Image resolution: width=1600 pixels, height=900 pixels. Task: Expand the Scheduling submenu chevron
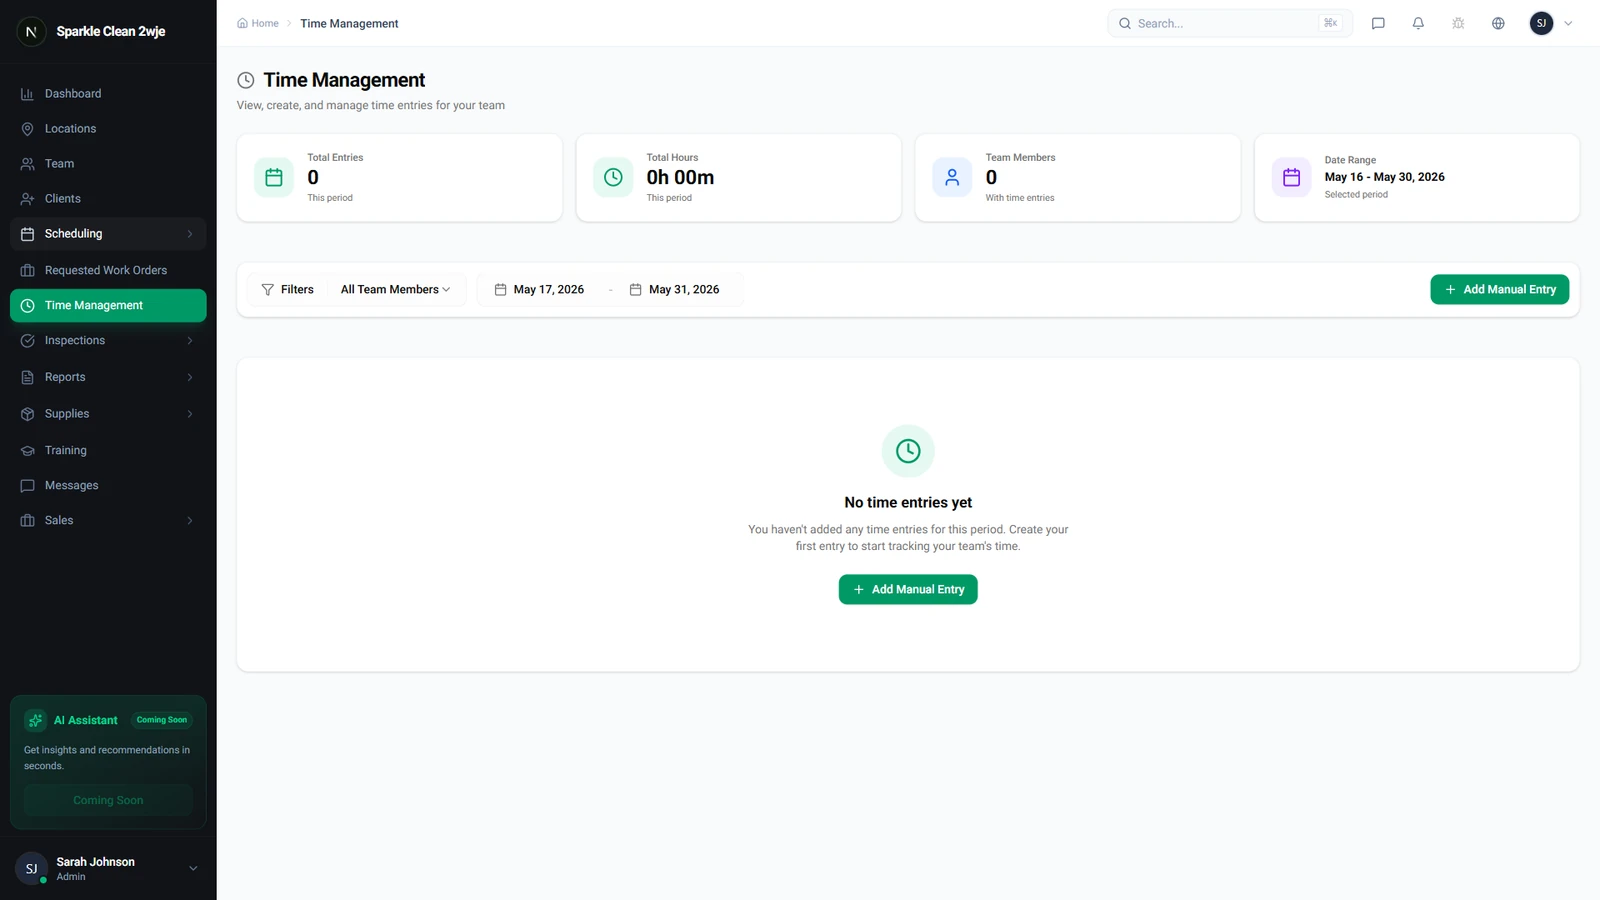(190, 234)
